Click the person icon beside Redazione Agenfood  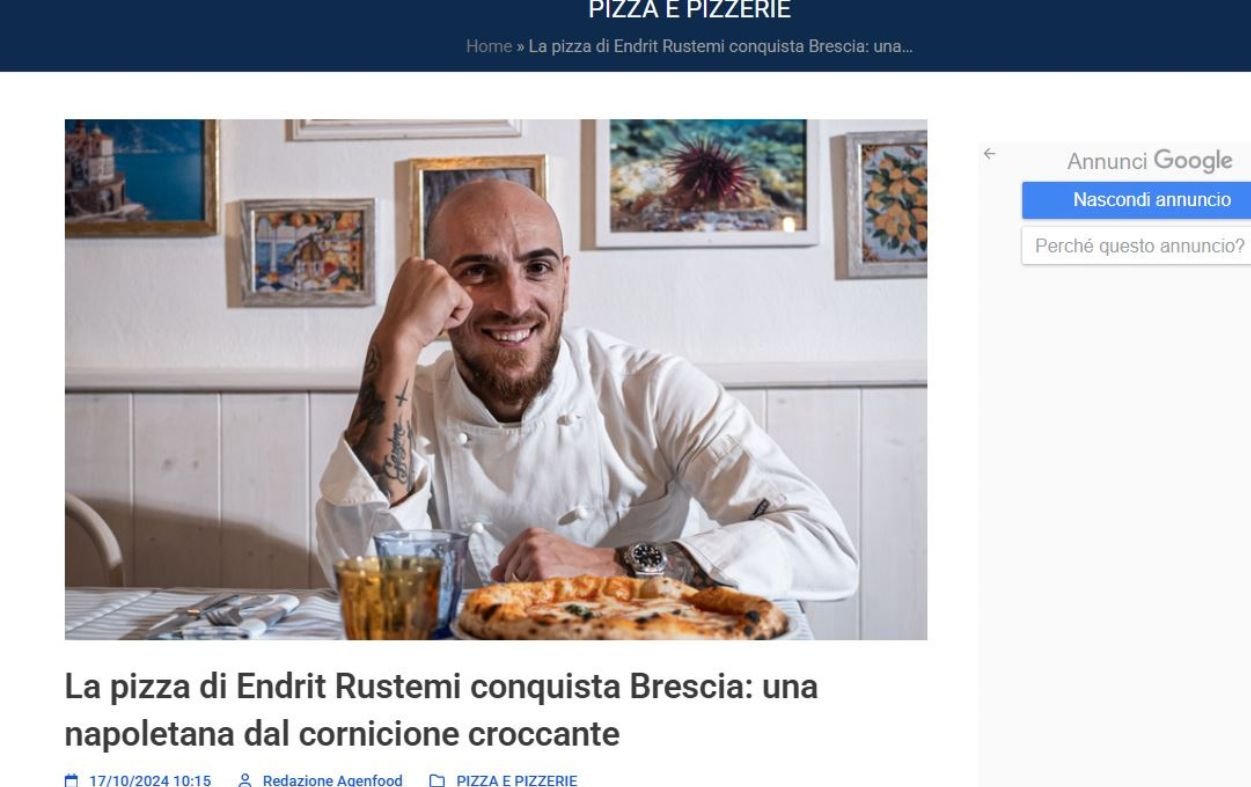244,780
